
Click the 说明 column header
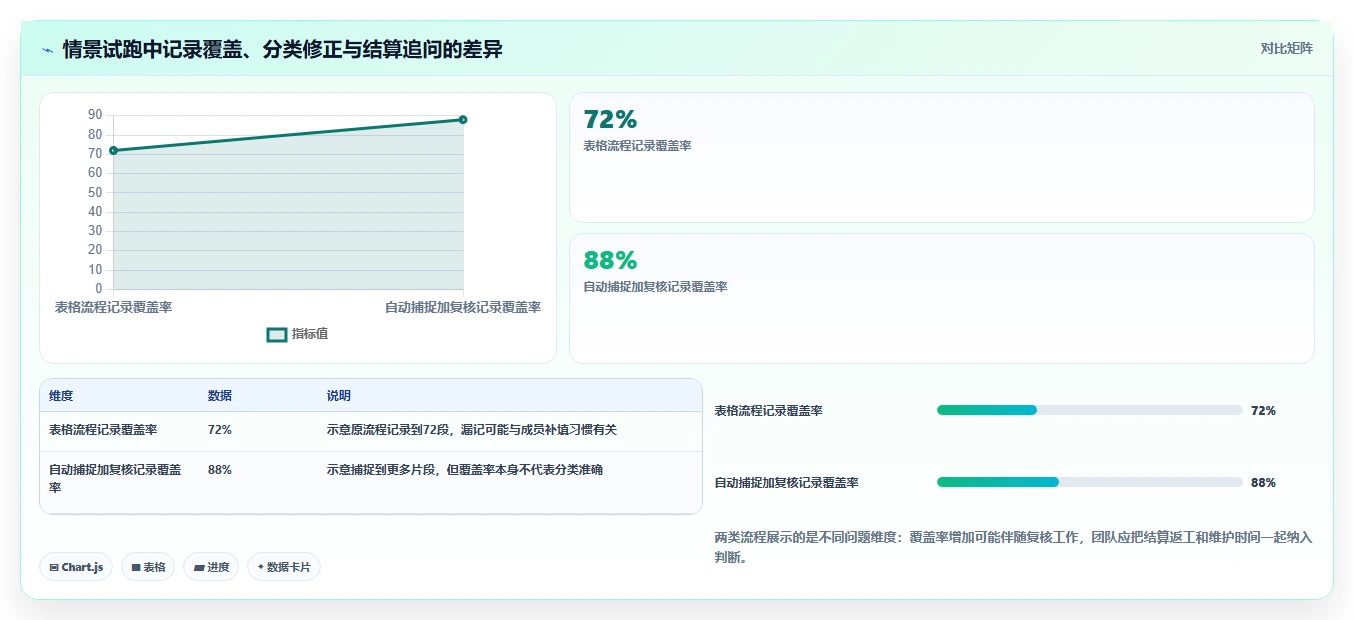[339, 396]
